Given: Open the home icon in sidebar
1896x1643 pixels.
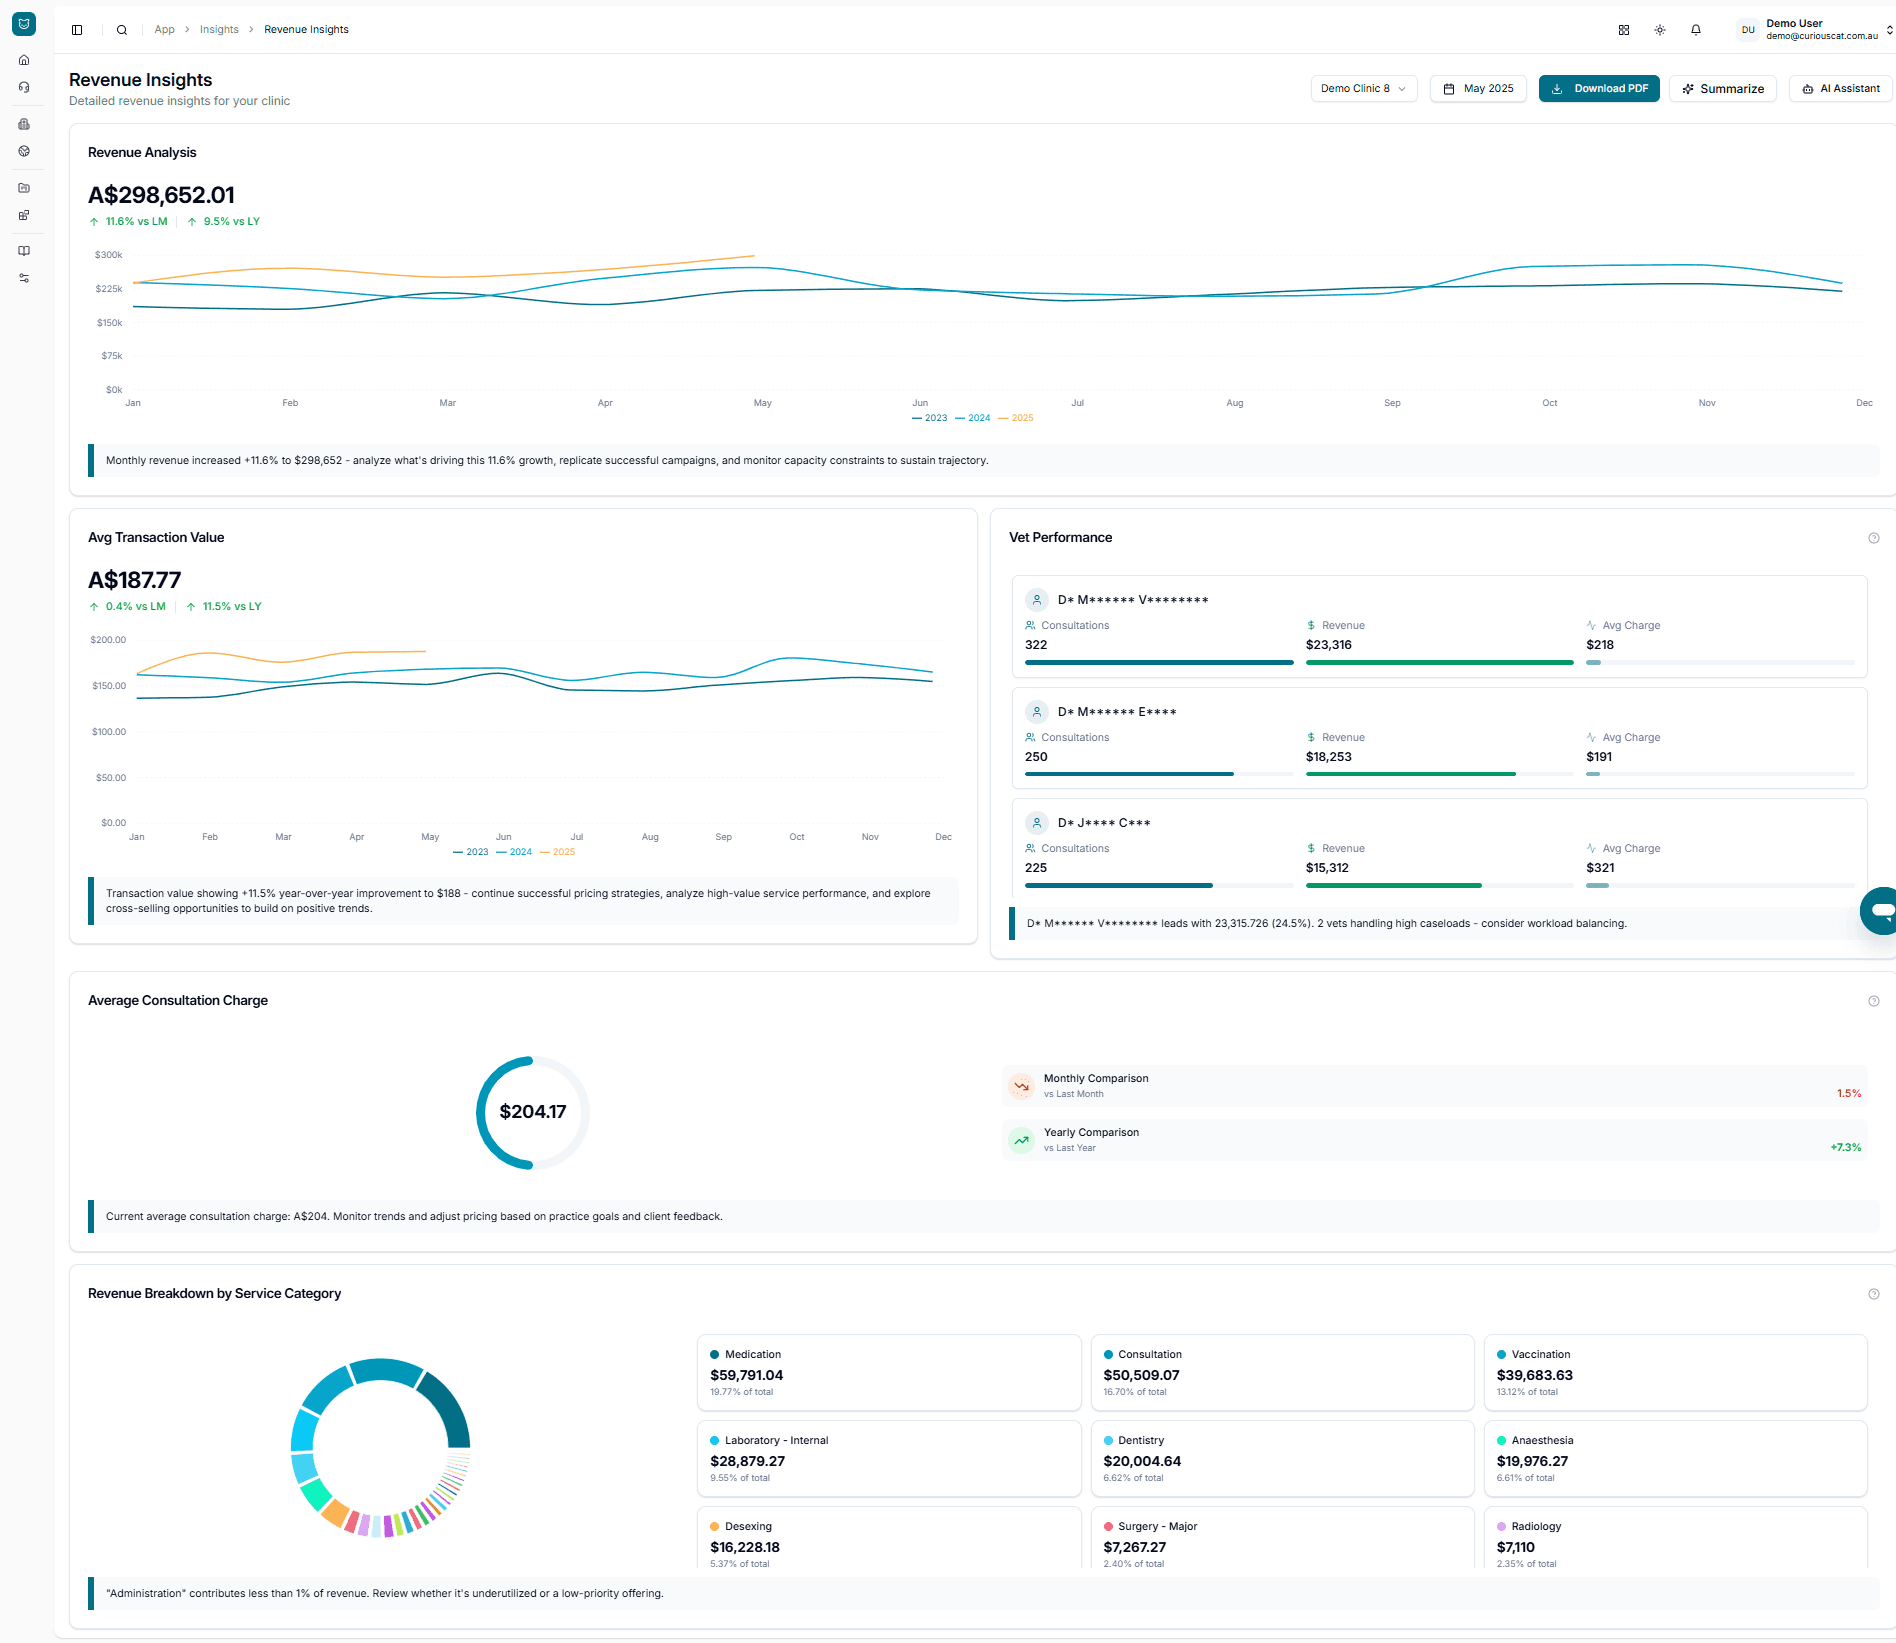Looking at the screenshot, I should (24, 60).
